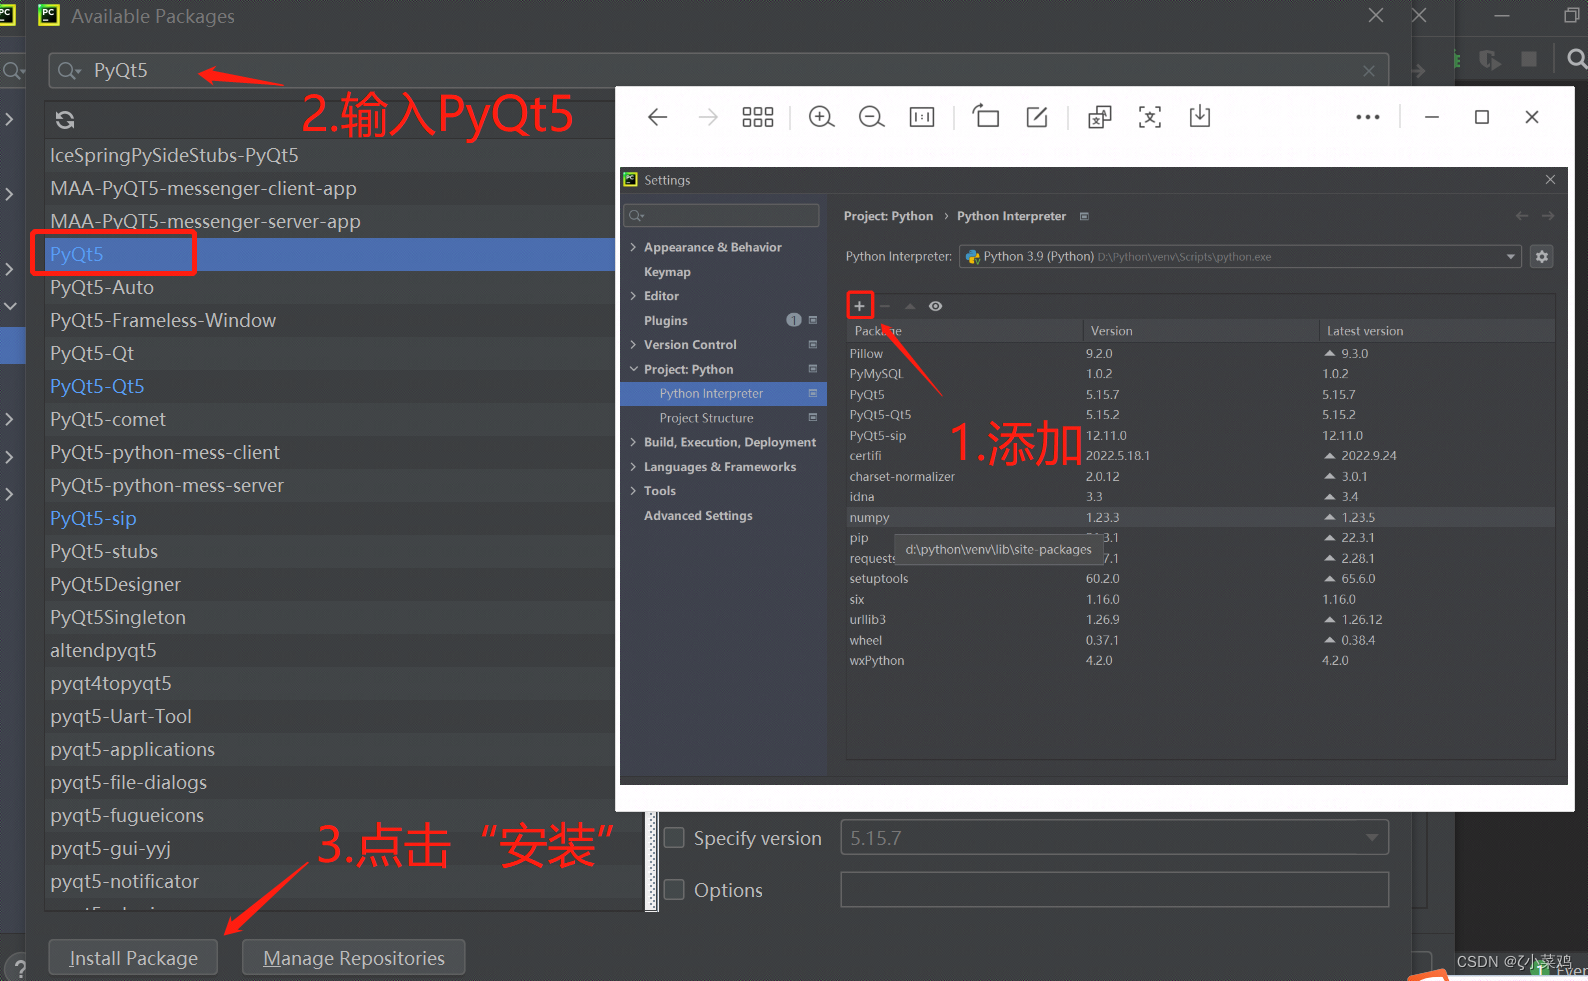Click the package list vertical scrollbar

click(x=652, y=860)
